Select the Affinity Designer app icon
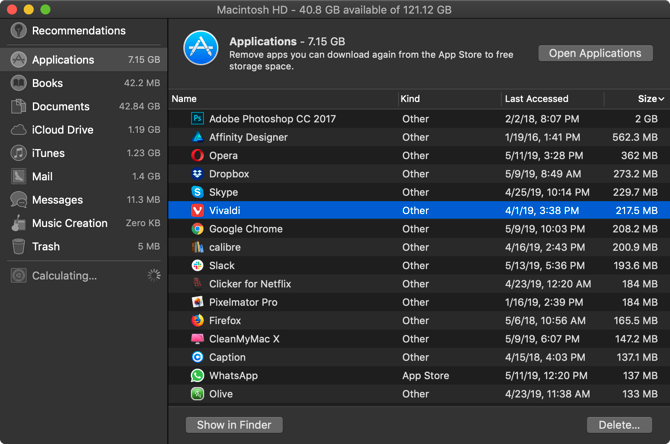670x444 pixels. (x=198, y=137)
